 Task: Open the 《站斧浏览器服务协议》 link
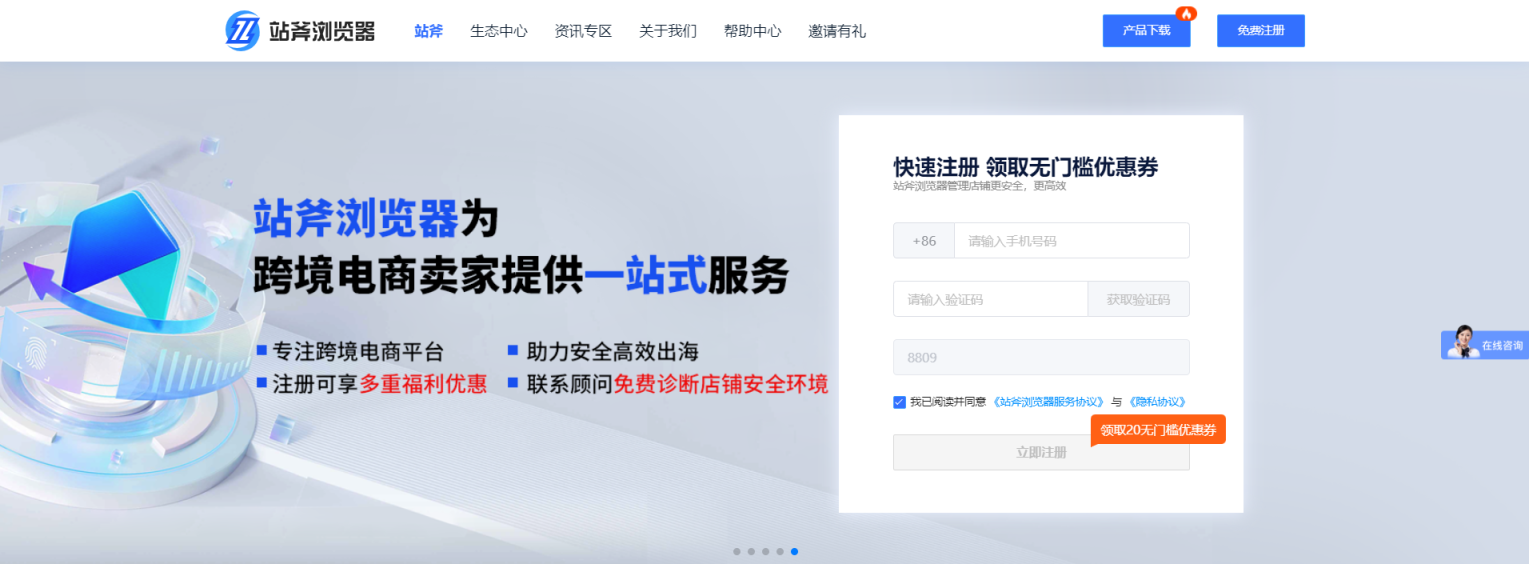[x=1048, y=402]
